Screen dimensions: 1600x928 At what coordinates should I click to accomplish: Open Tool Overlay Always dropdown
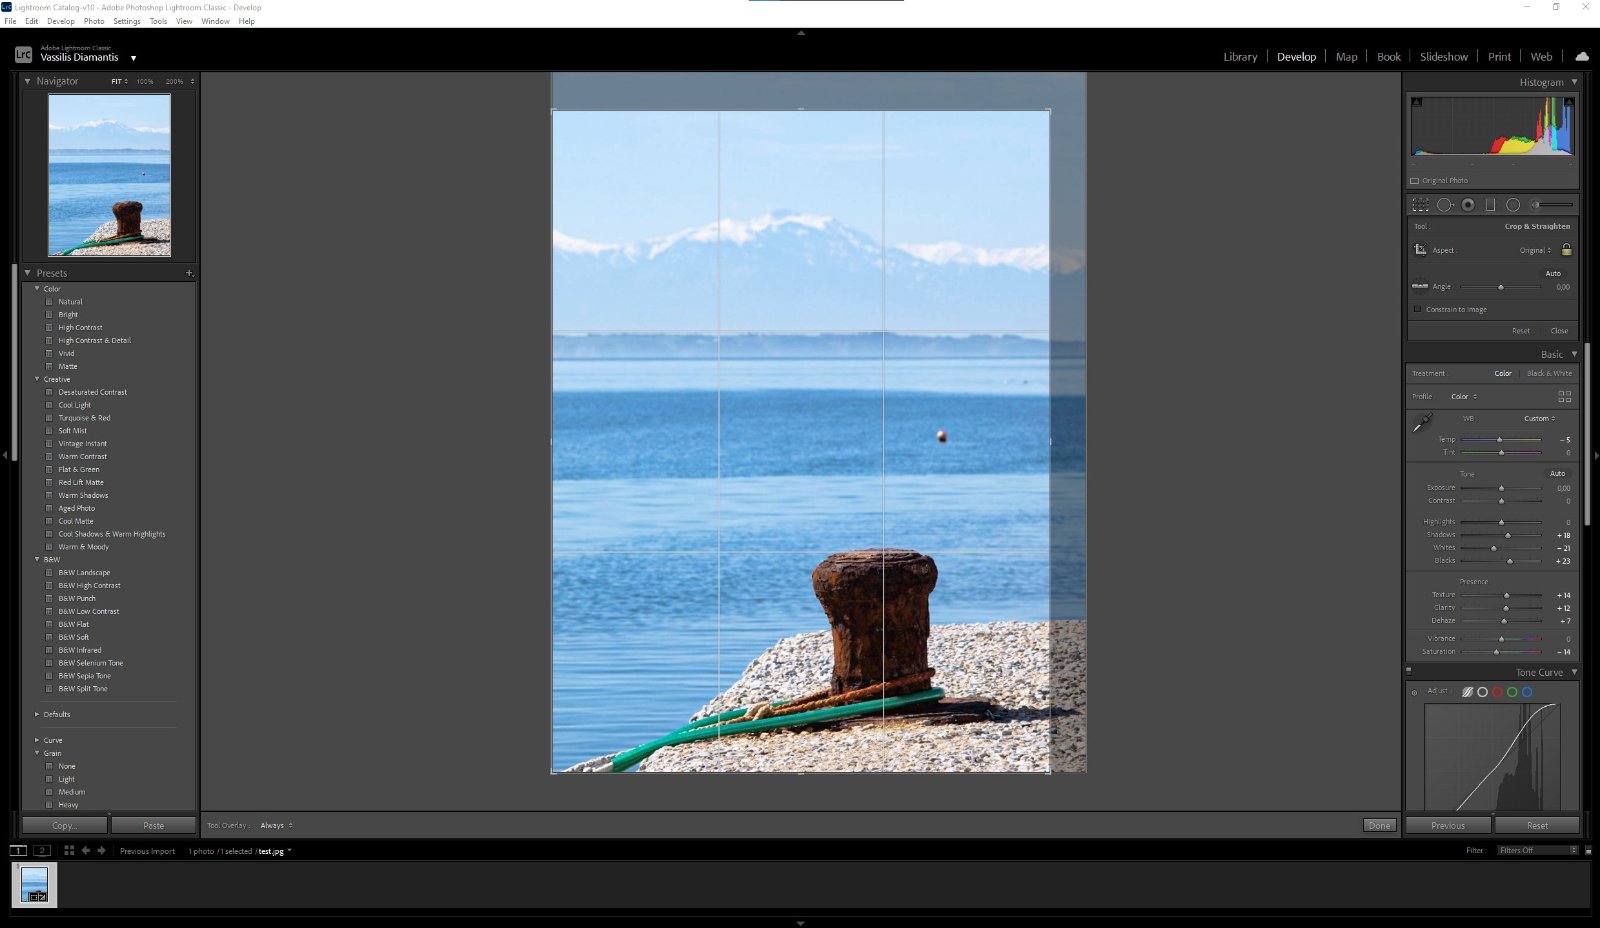click(x=276, y=826)
